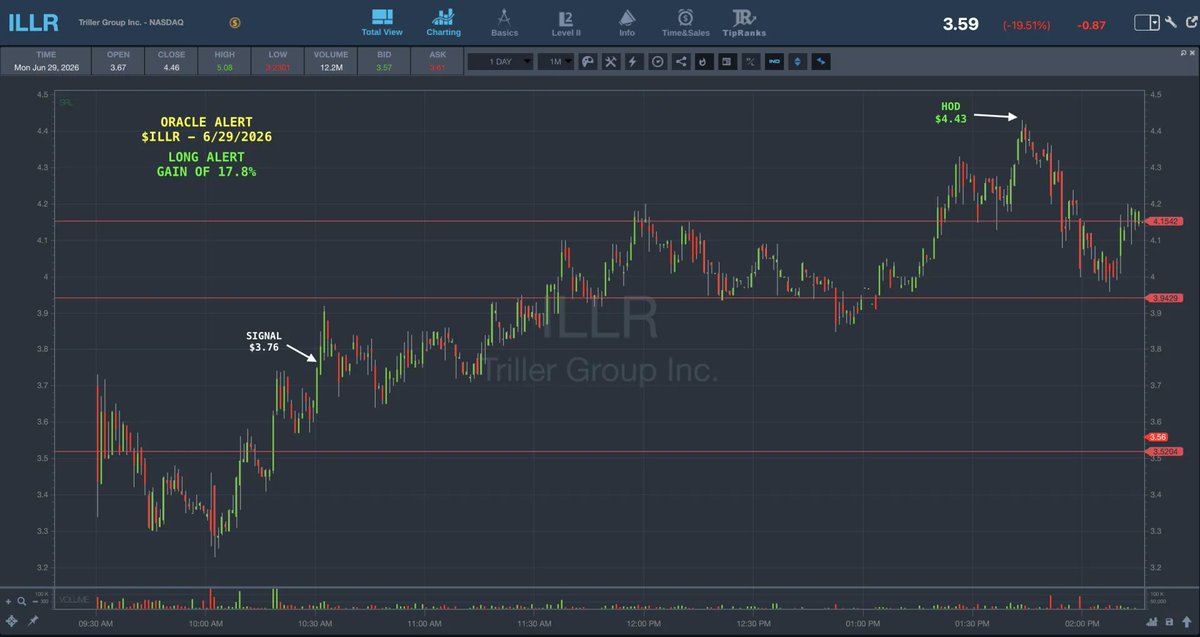The image size is (1200, 637).
Task: Open the Info tab
Action: point(626,22)
